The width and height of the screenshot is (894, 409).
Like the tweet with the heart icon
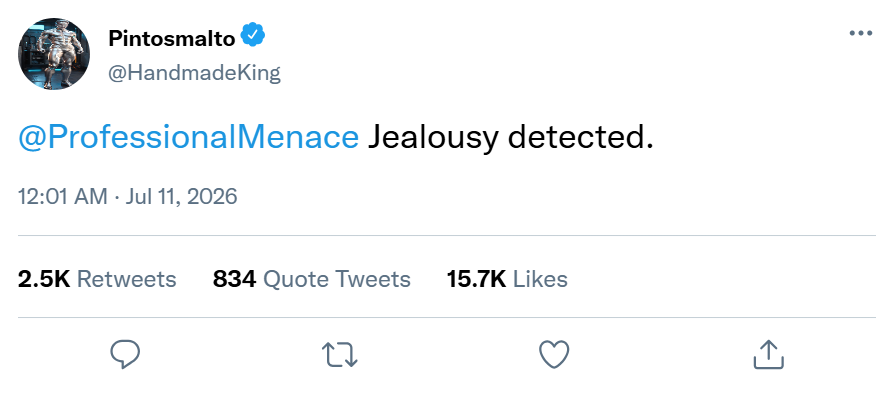(x=554, y=354)
